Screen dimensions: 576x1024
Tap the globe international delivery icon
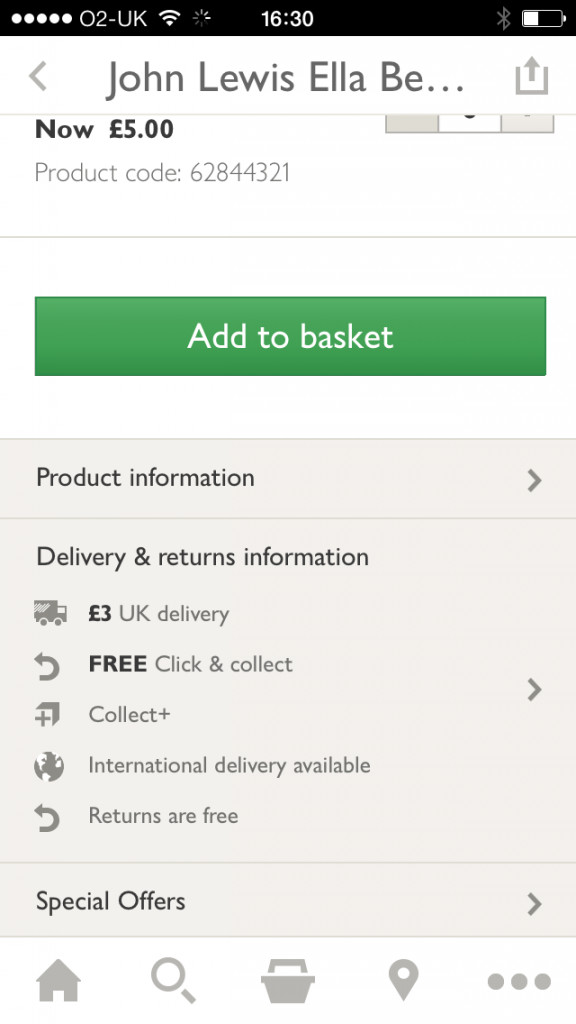49,765
